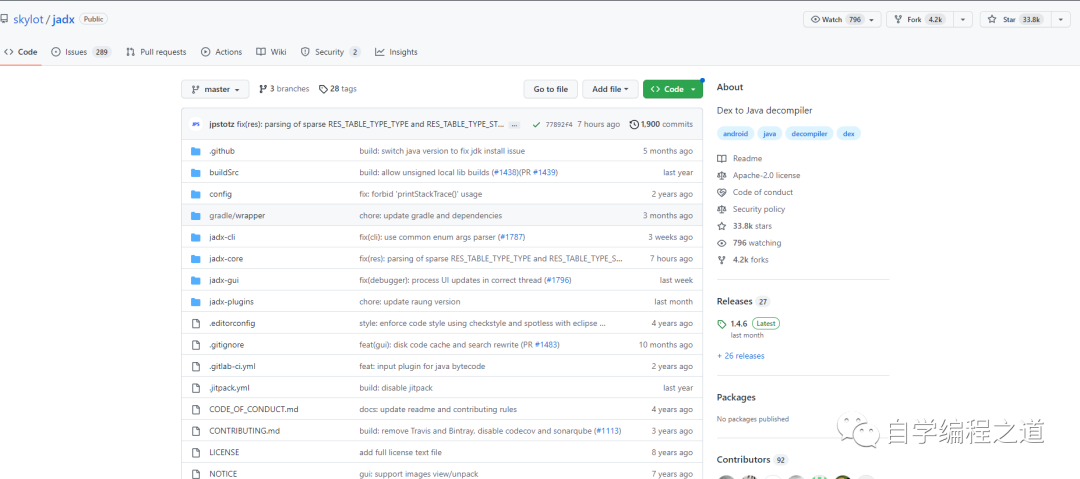Open the .jitpack.yml file
Screen dimensions: 1080x479
(x=230, y=388)
